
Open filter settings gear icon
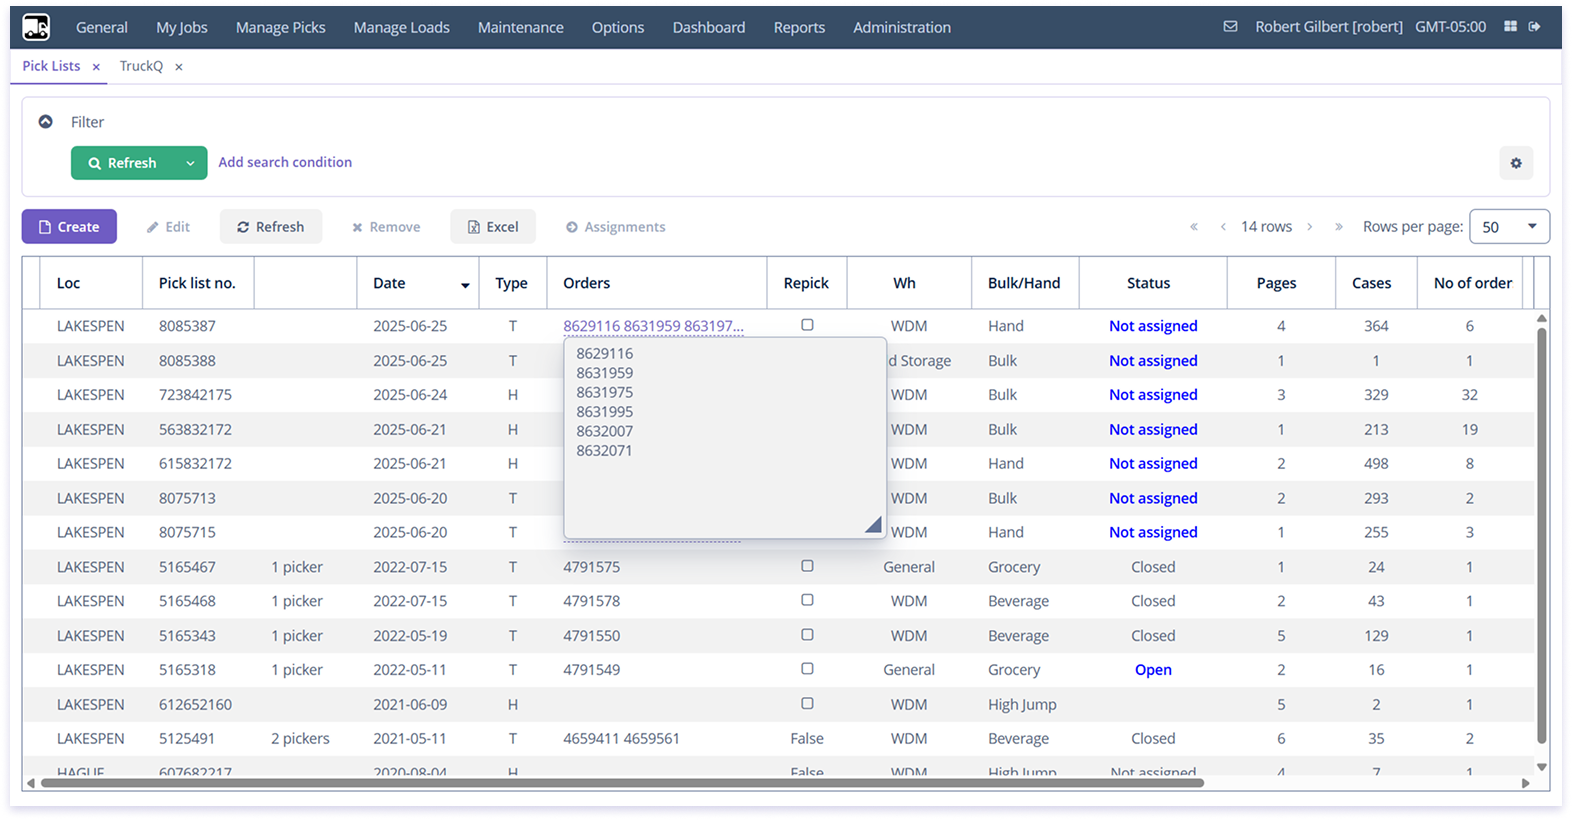(x=1516, y=163)
